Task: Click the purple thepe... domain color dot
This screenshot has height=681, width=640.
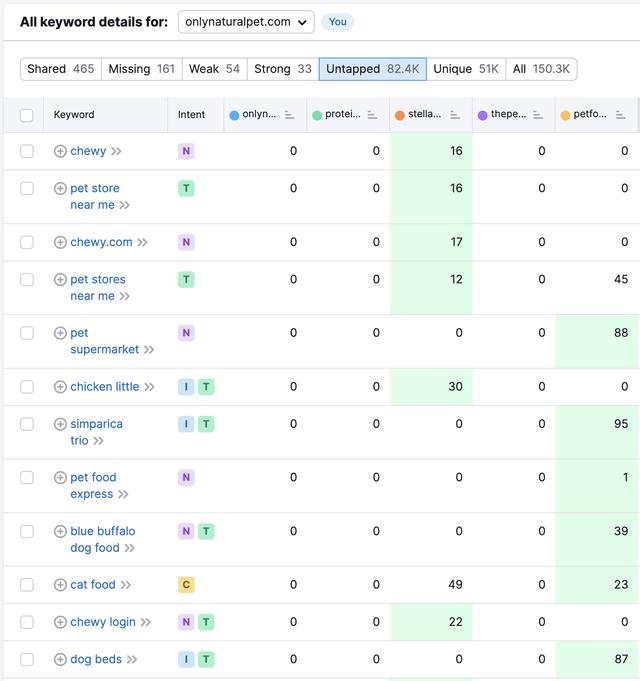Action: (482, 116)
